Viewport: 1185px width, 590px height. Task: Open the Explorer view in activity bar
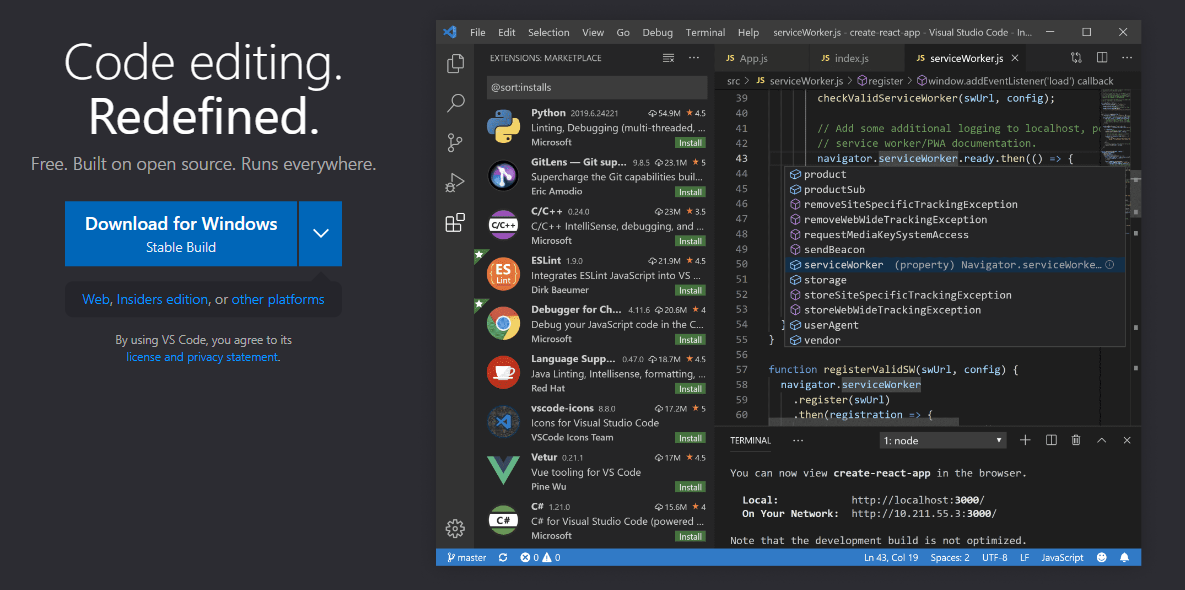(x=456, y=63)
